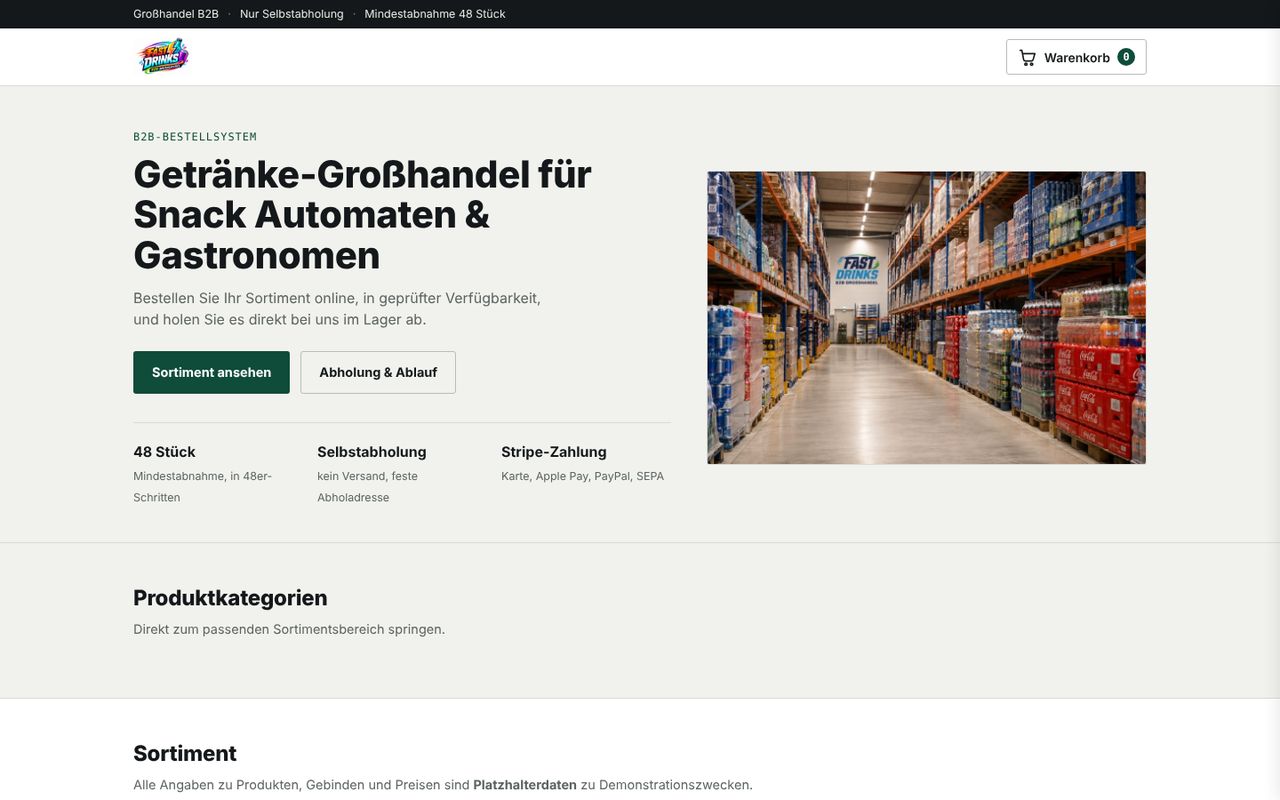
Task: Click the cart item count badge
Action: tap(1126, 57)
